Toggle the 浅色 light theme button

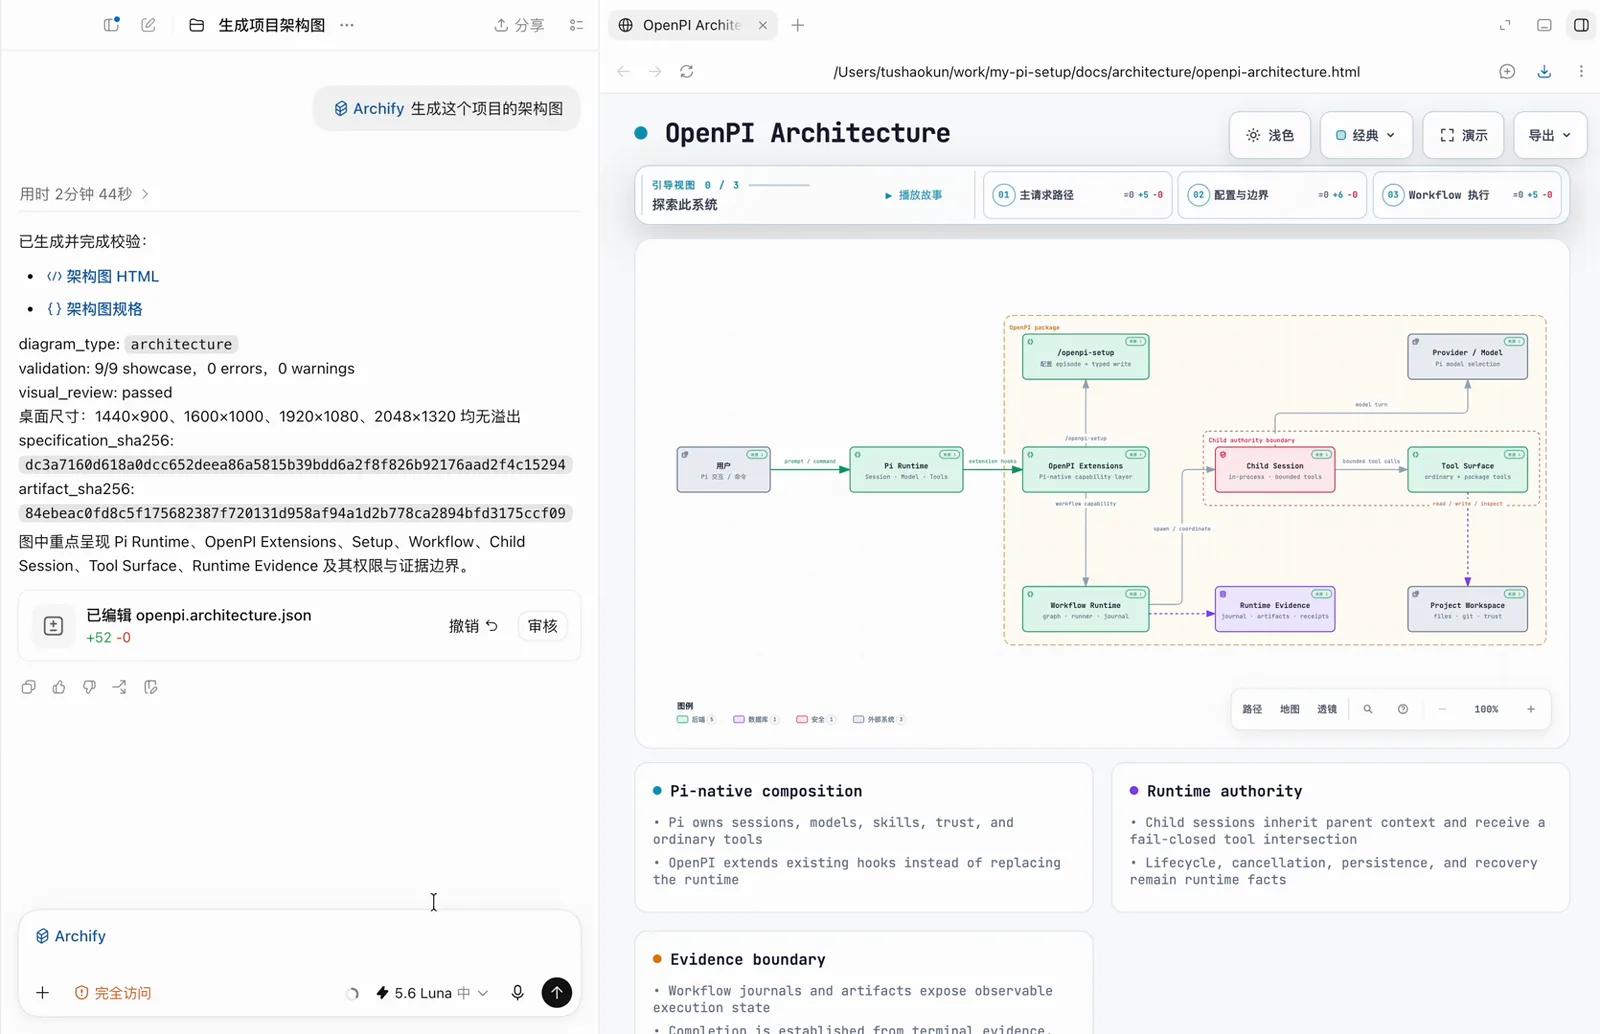1270,135
